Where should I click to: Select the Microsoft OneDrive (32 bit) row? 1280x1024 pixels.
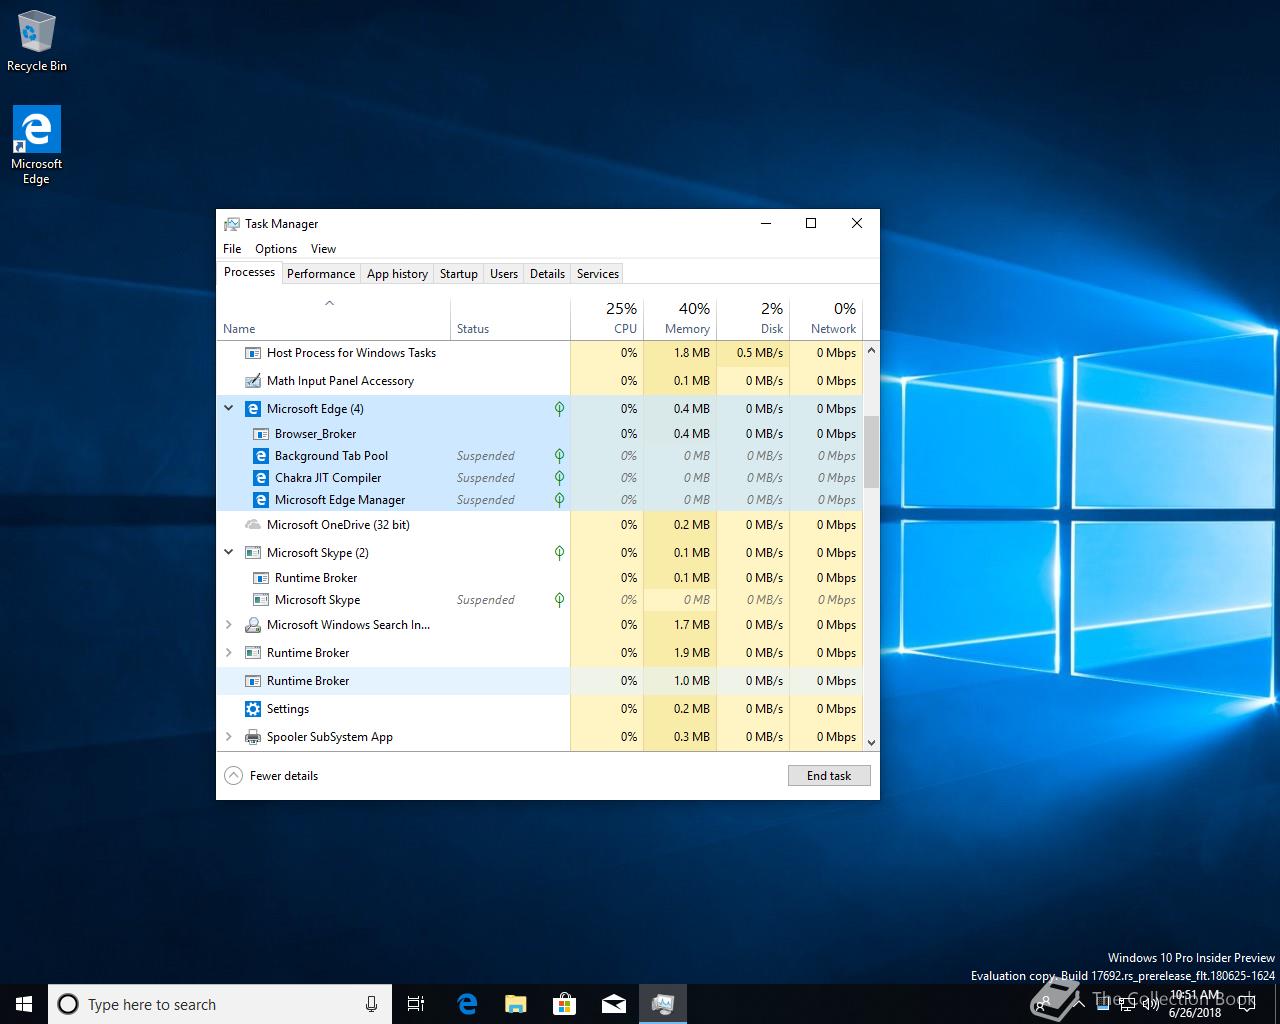[540, 525]
